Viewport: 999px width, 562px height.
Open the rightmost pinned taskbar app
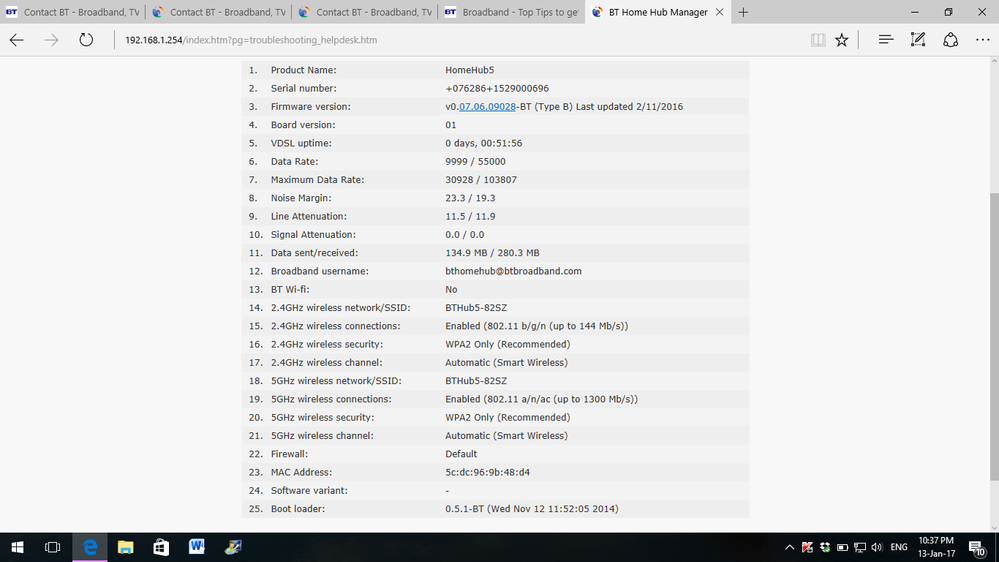coord(233,547)
